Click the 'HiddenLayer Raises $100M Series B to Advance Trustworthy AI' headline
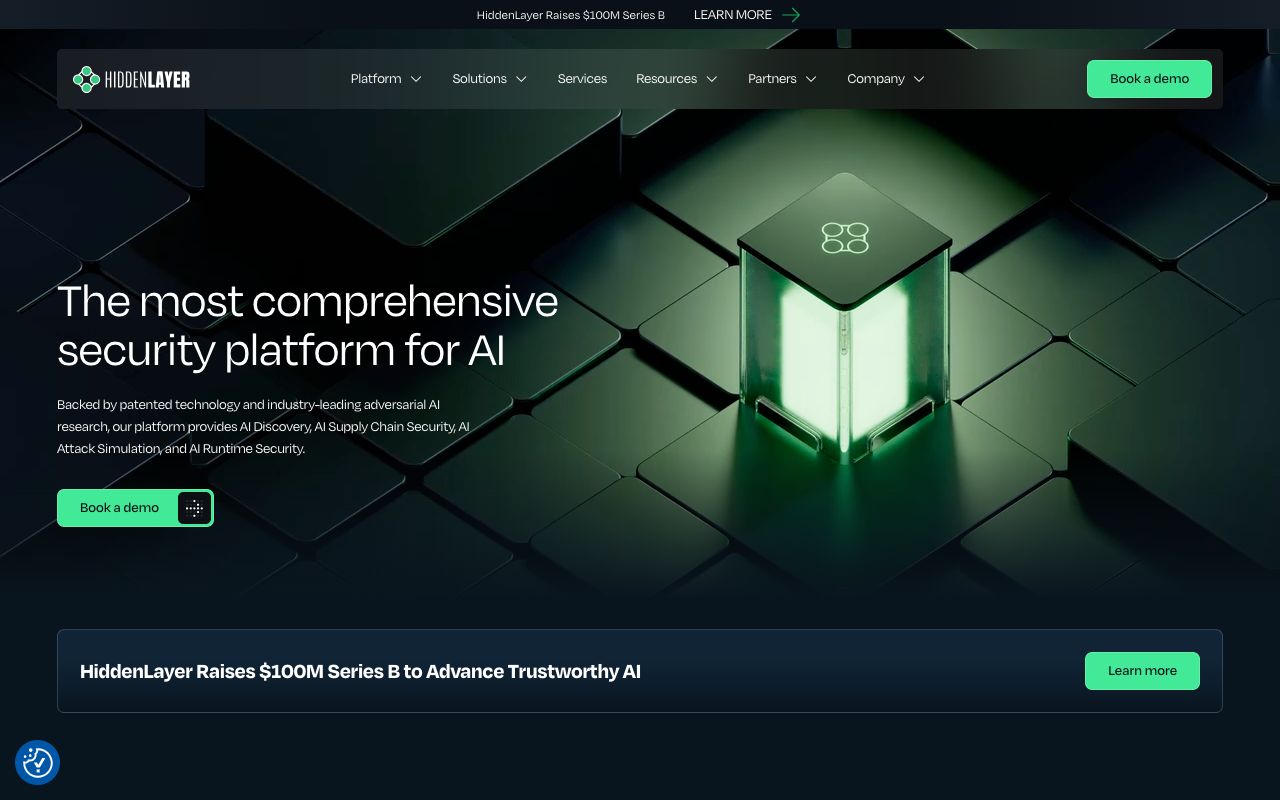Viewport: 1280px width, 800px height. click(360, 671)
